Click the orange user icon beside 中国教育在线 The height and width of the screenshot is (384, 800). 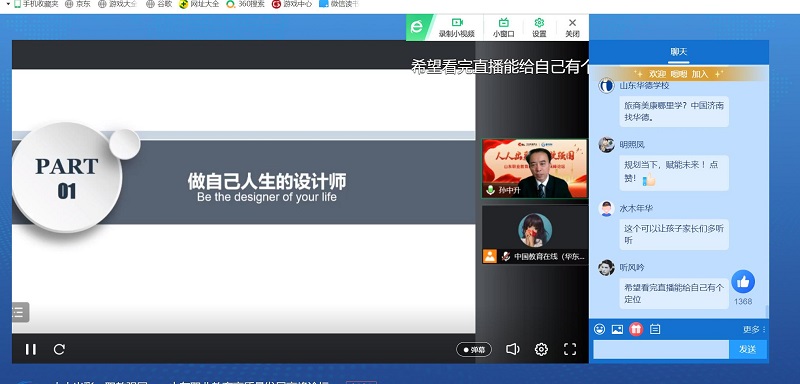(x=490, y=256)
